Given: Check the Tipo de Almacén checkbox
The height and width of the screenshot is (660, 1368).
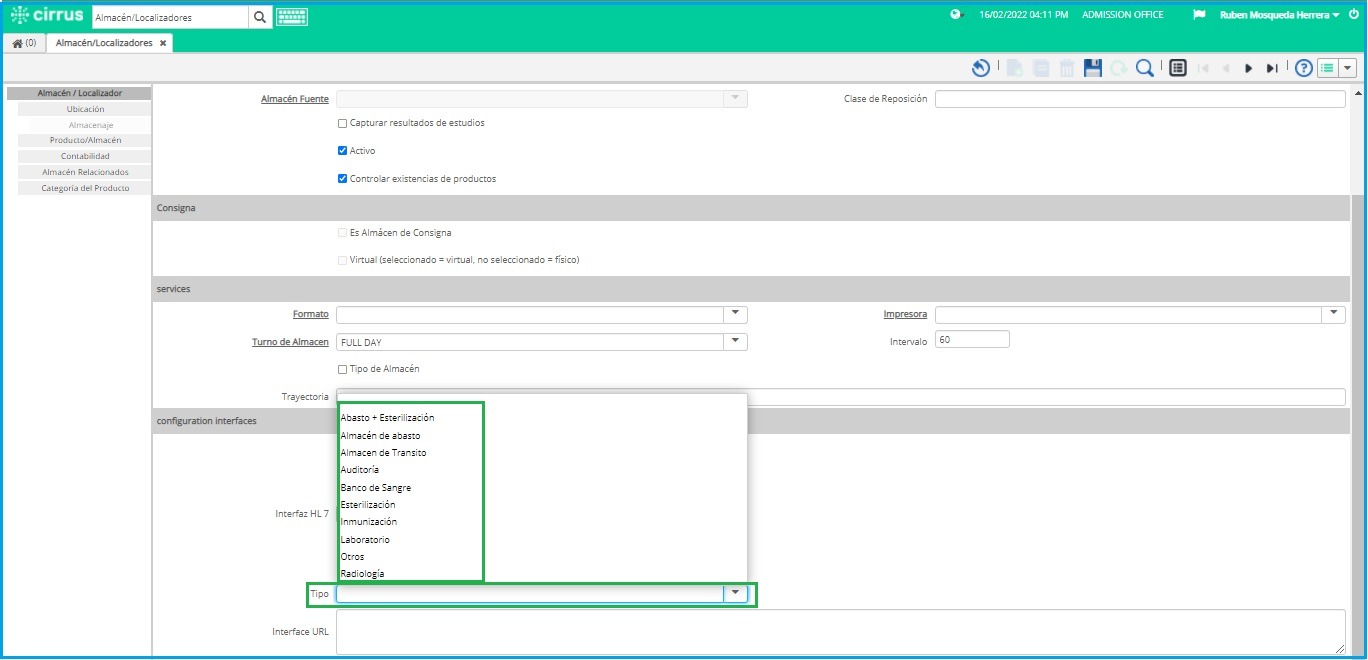Looking at the screenshot, I should click(x=343, y=368).
